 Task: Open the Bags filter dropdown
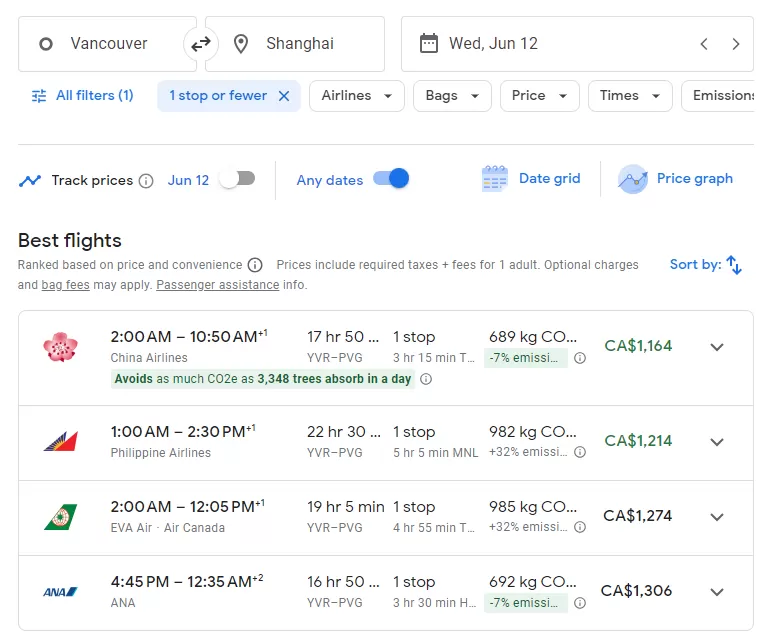pyautogui.click(x=452, y=96)
